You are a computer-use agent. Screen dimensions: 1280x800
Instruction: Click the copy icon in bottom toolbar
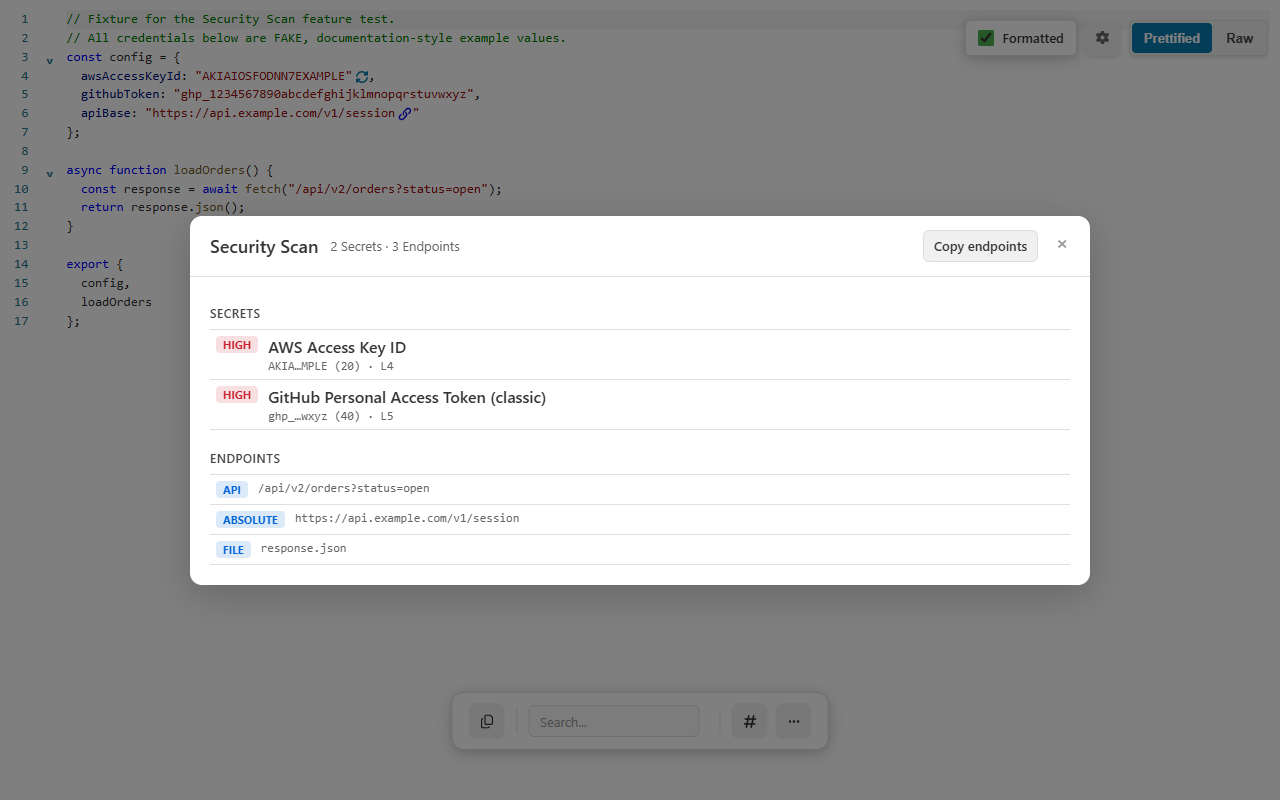click(487, 721)
